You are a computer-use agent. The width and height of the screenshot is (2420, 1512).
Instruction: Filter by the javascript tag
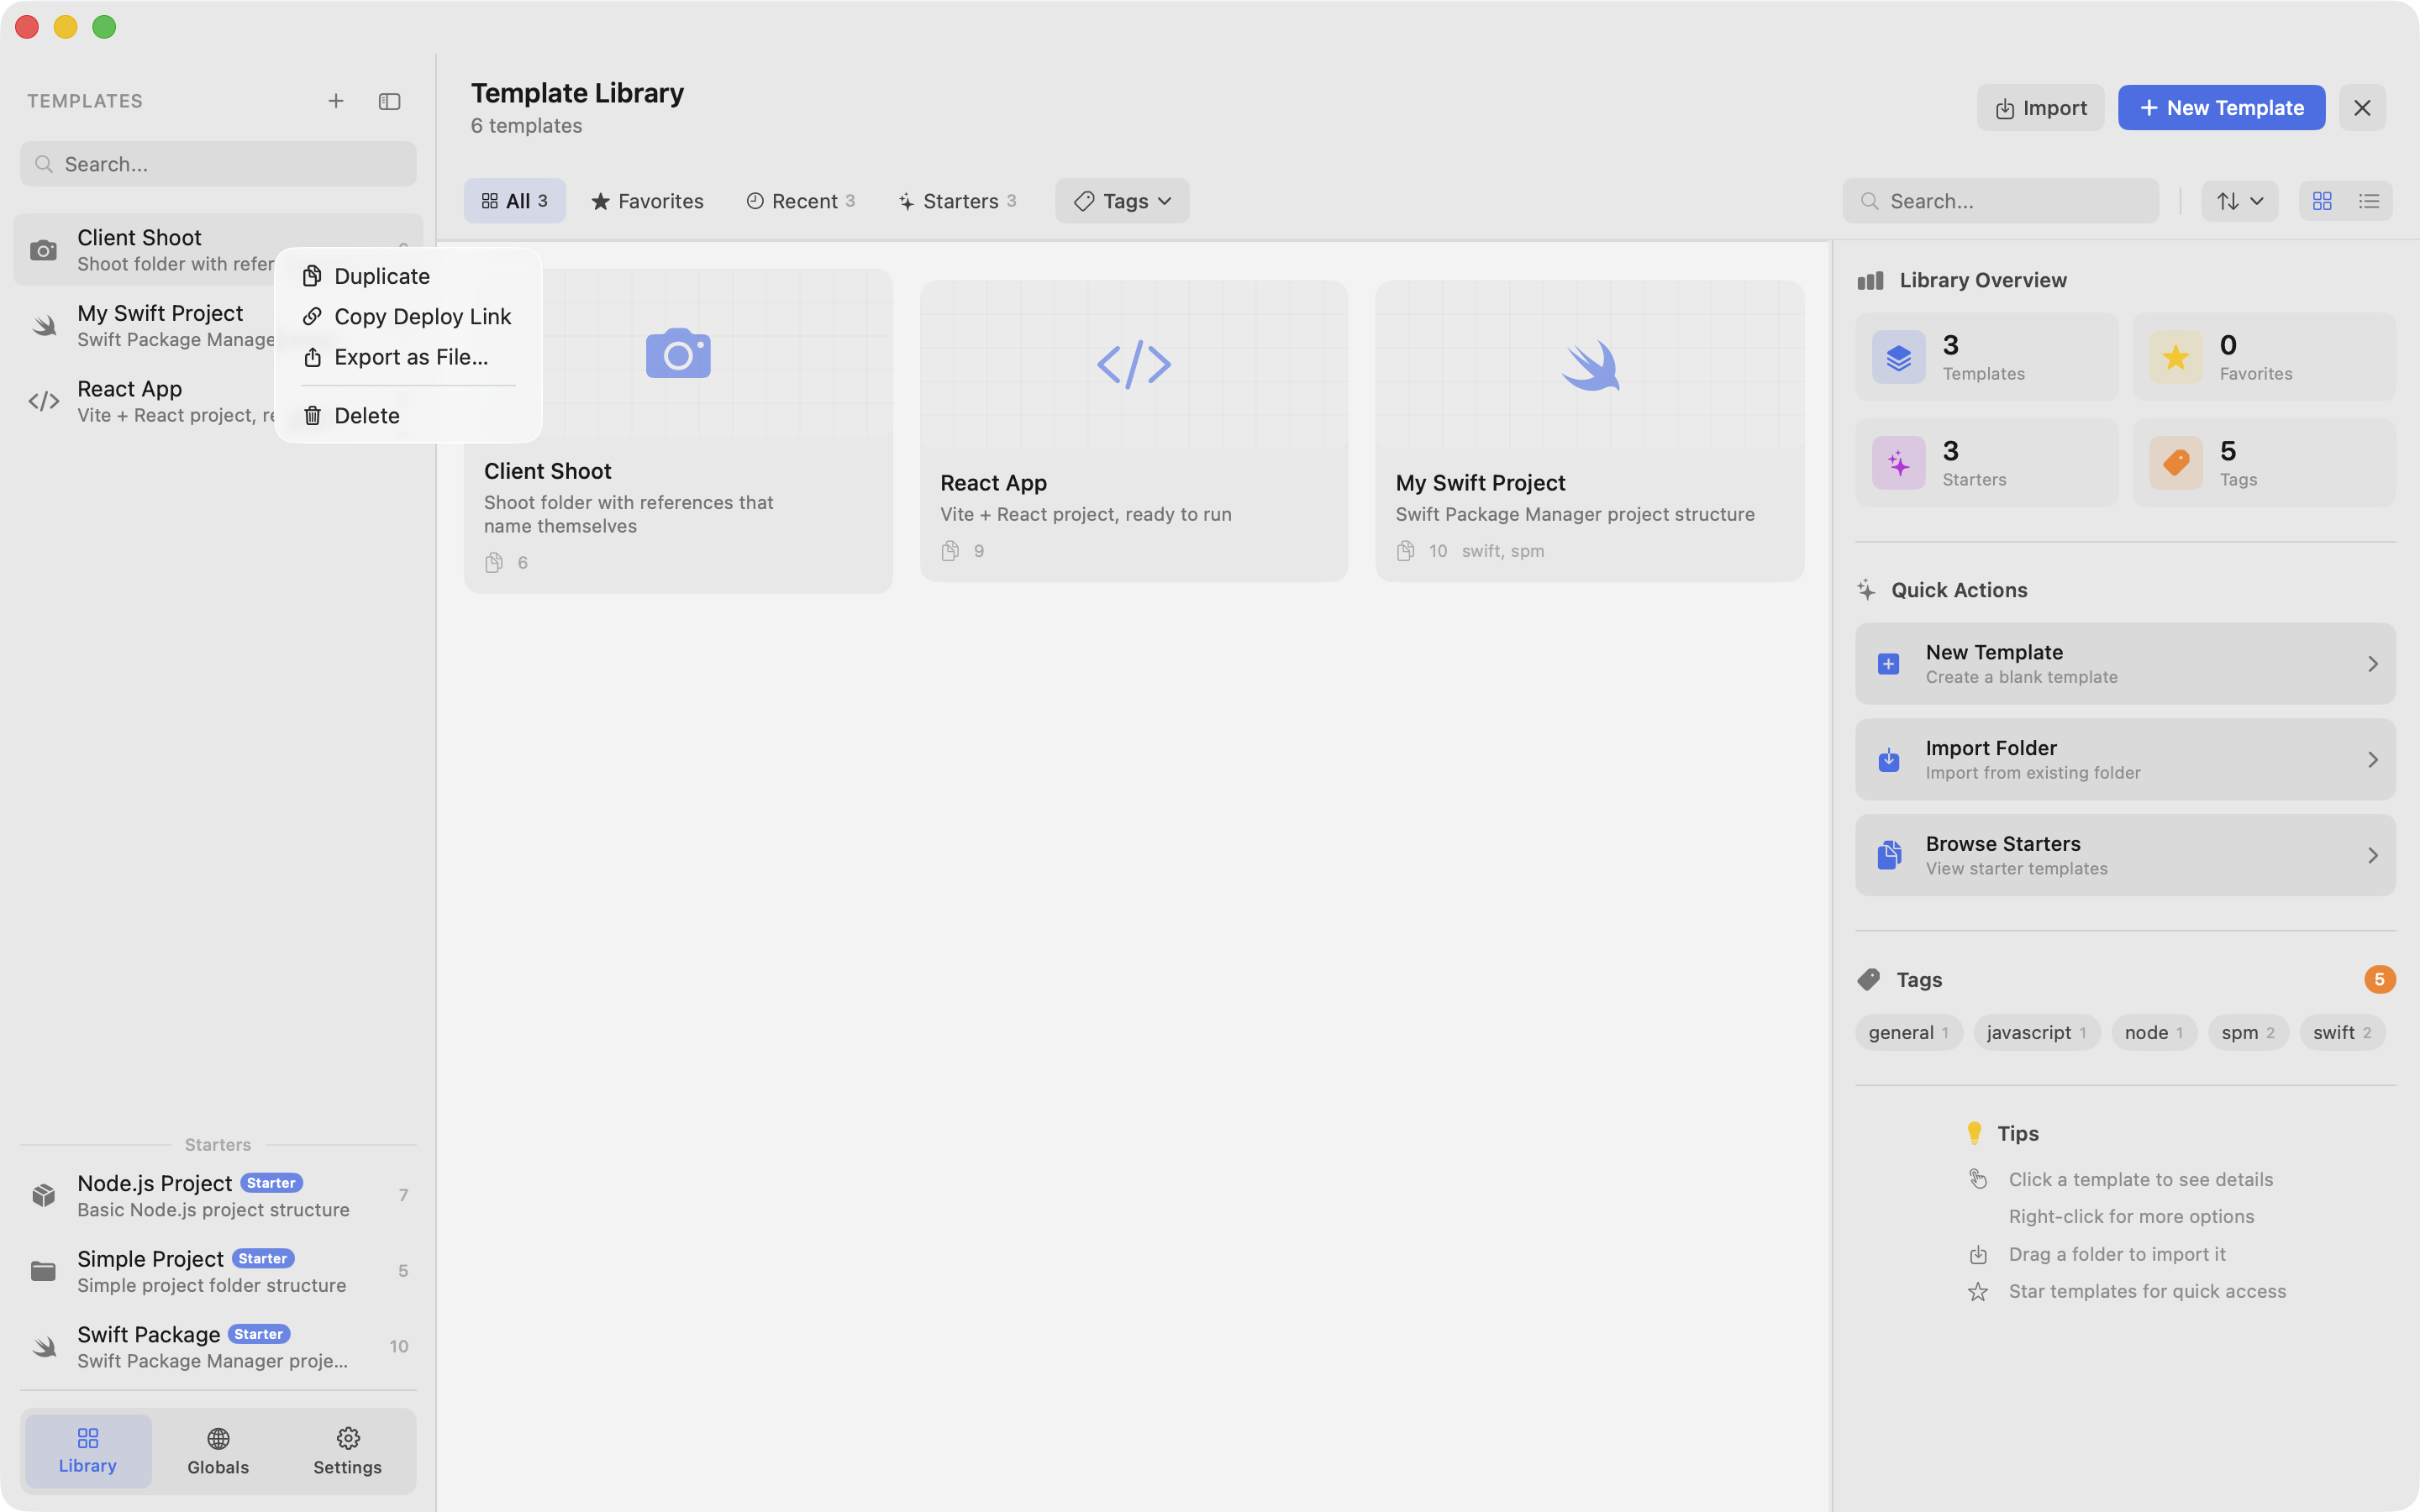click(x=2037, y=1033)
